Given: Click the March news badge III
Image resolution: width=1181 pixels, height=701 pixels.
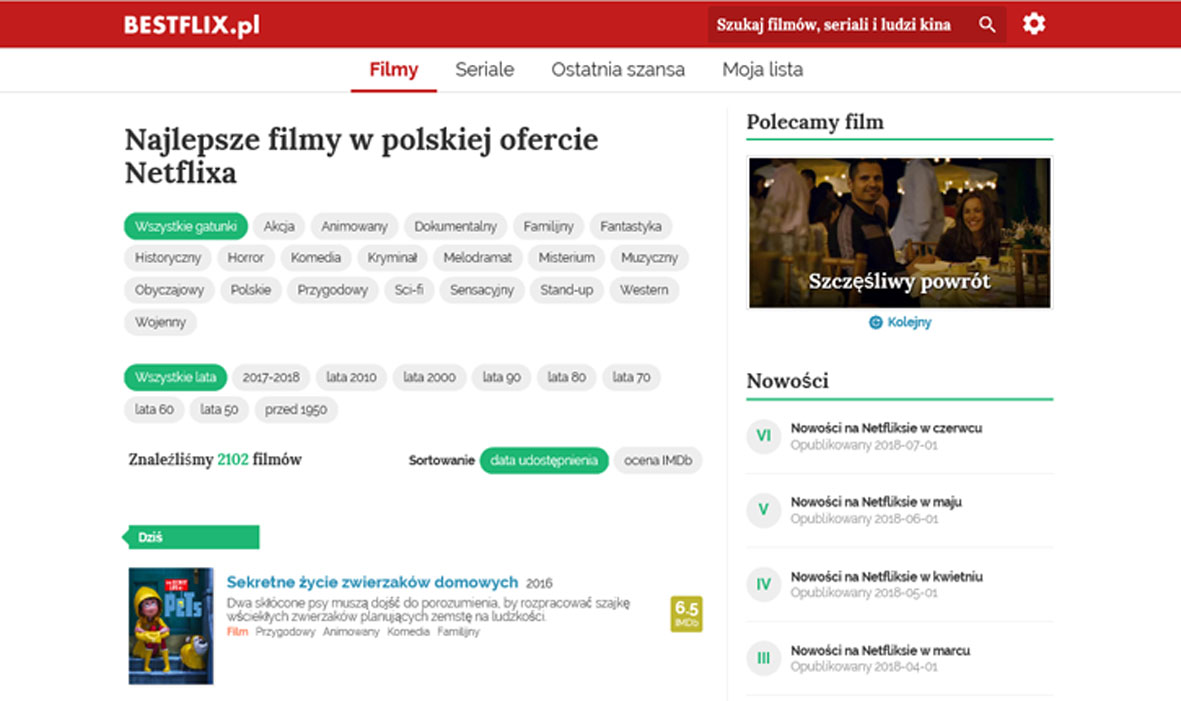Looking at the screenshot, I should point(763,658).
